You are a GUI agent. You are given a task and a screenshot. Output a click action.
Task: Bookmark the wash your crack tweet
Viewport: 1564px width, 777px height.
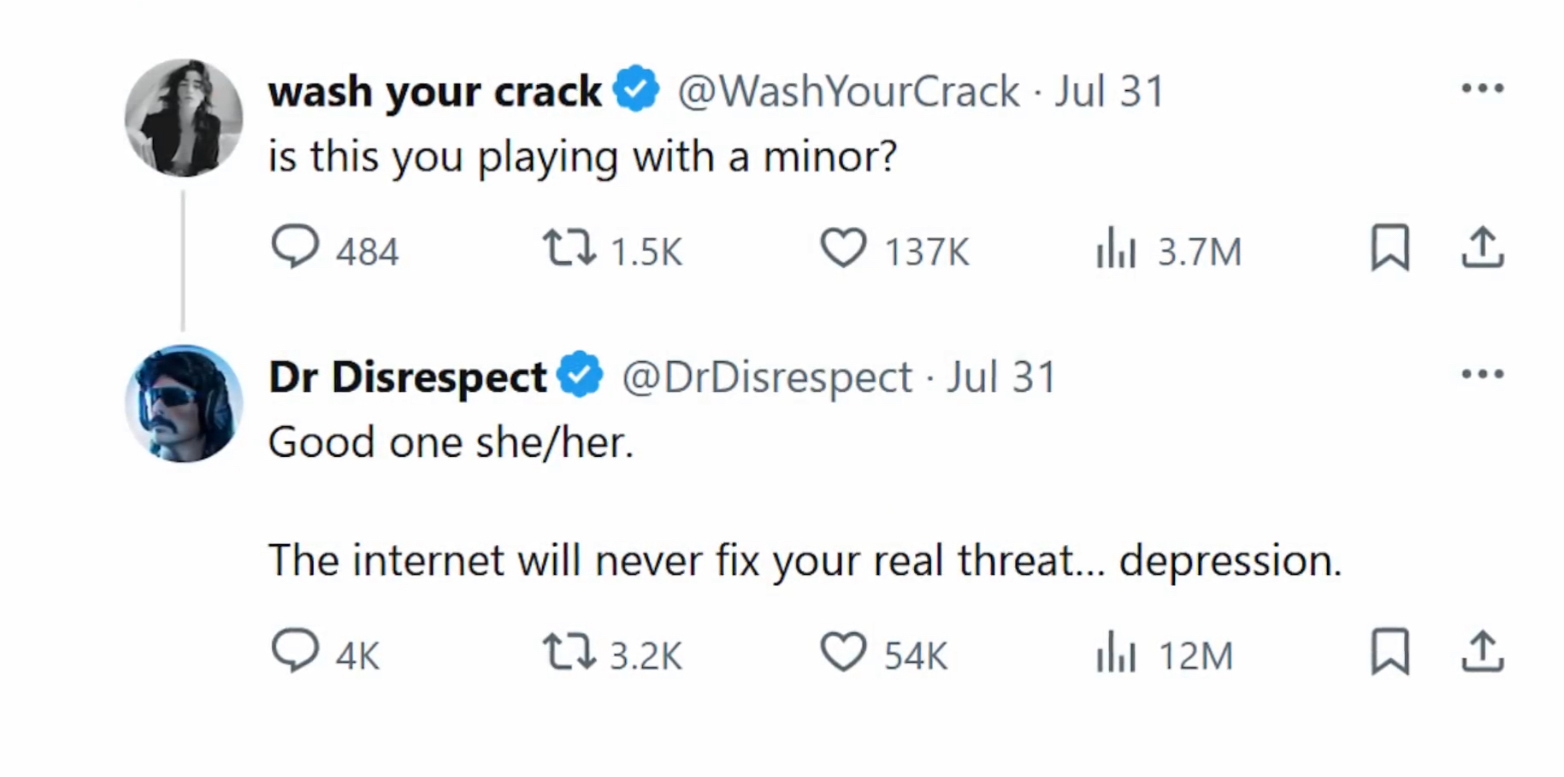click(1389, 248)
